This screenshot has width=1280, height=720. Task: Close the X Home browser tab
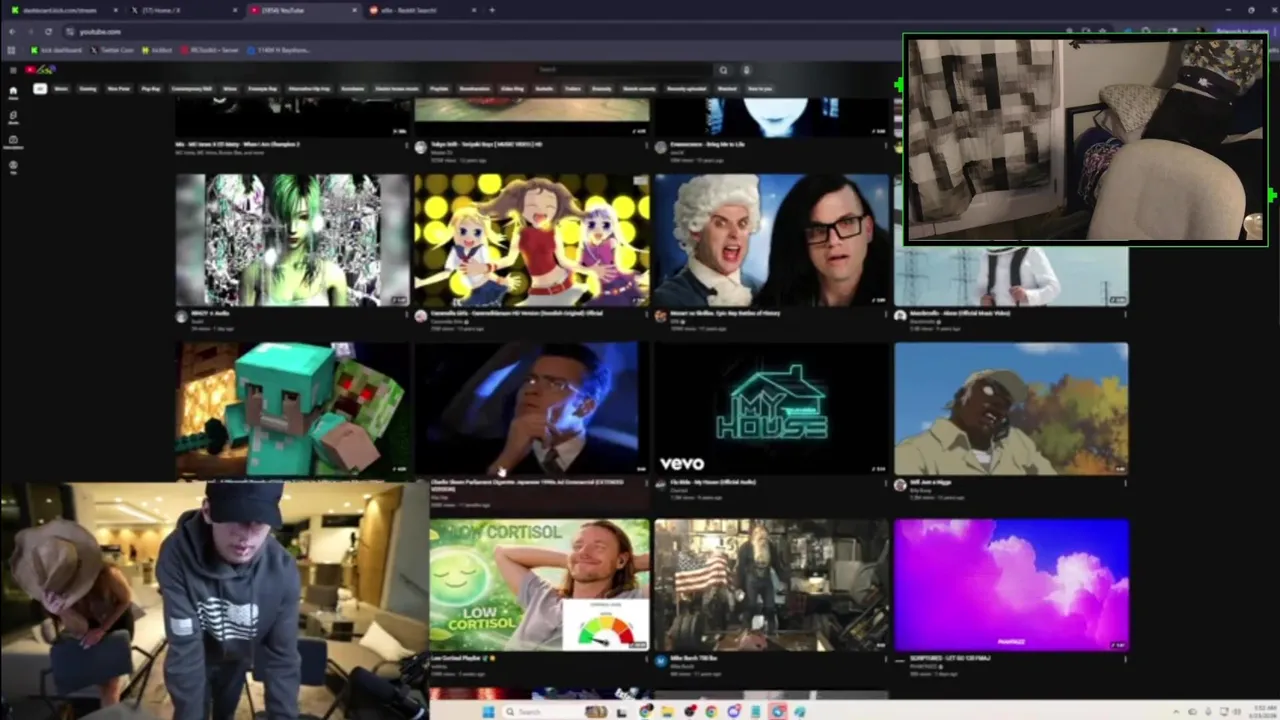pyautogui.click(x=235, y=10)
